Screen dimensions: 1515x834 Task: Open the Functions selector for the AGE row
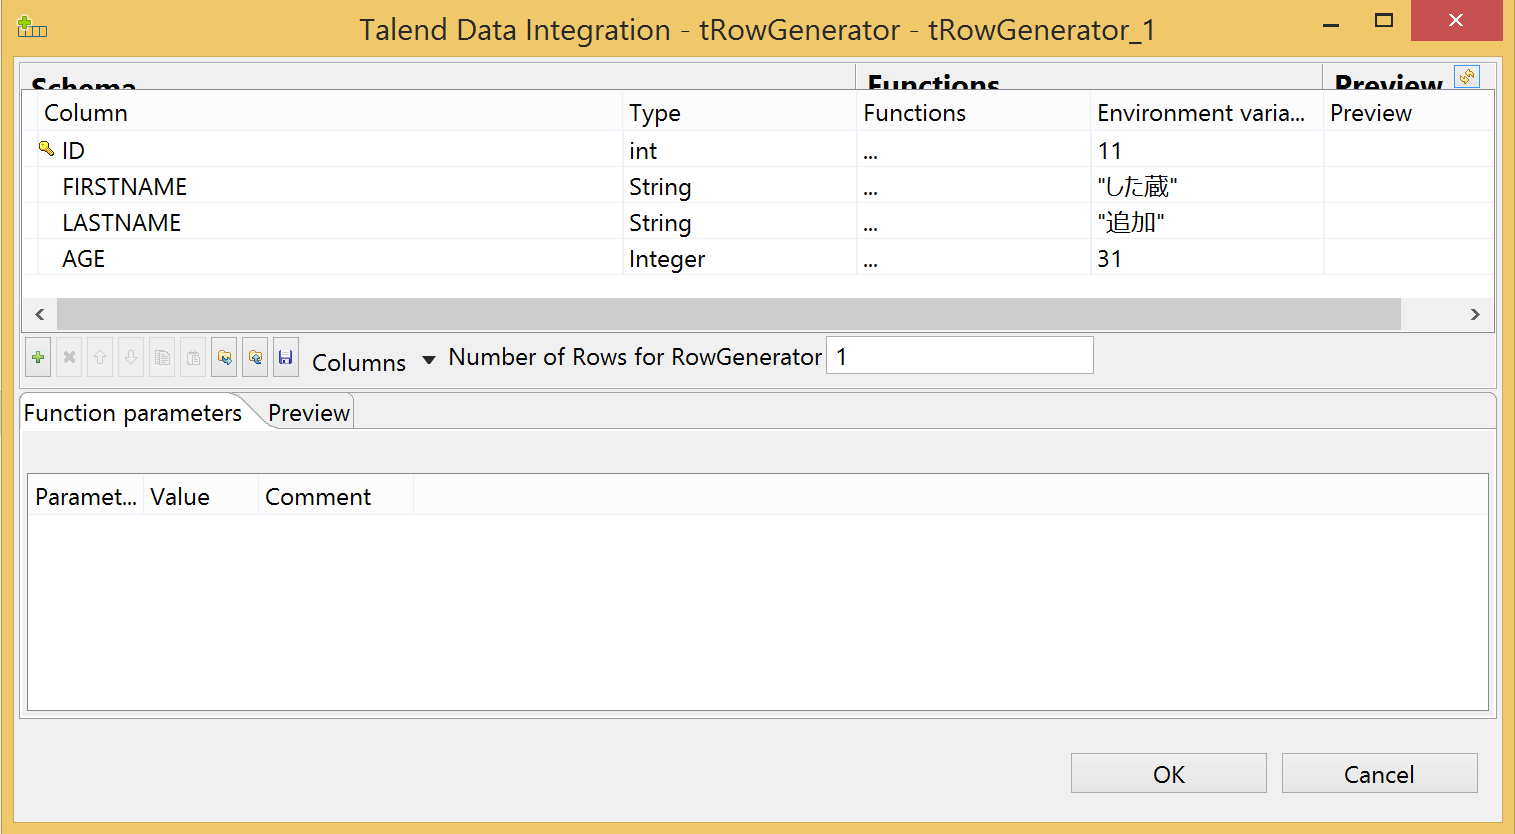[x=869, y=258]
